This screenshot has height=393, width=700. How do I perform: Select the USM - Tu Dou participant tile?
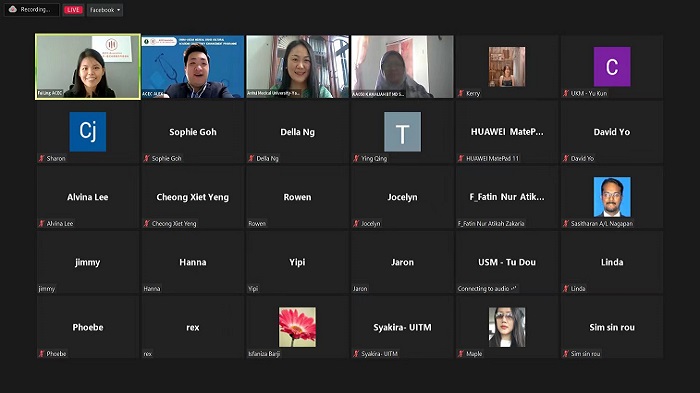(507, 262)
